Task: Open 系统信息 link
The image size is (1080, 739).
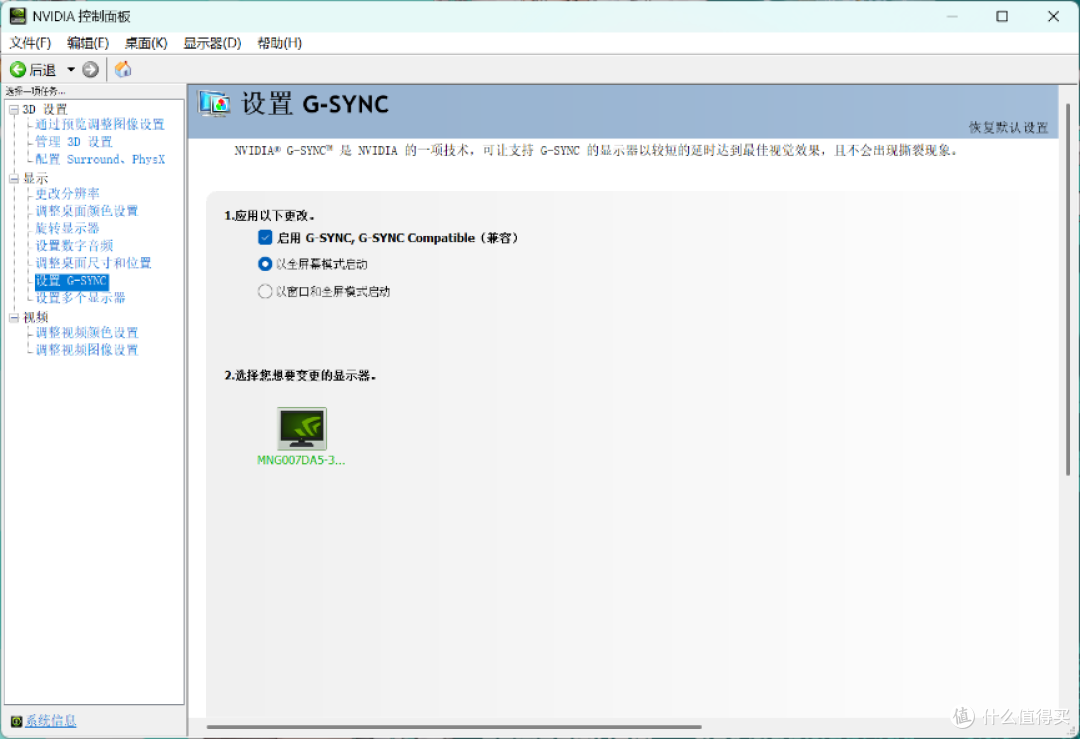Action: tap(51, 721)
